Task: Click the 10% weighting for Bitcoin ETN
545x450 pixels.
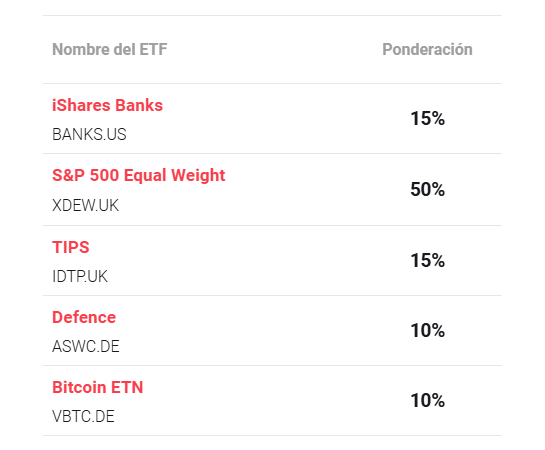Action: [428, 400]
